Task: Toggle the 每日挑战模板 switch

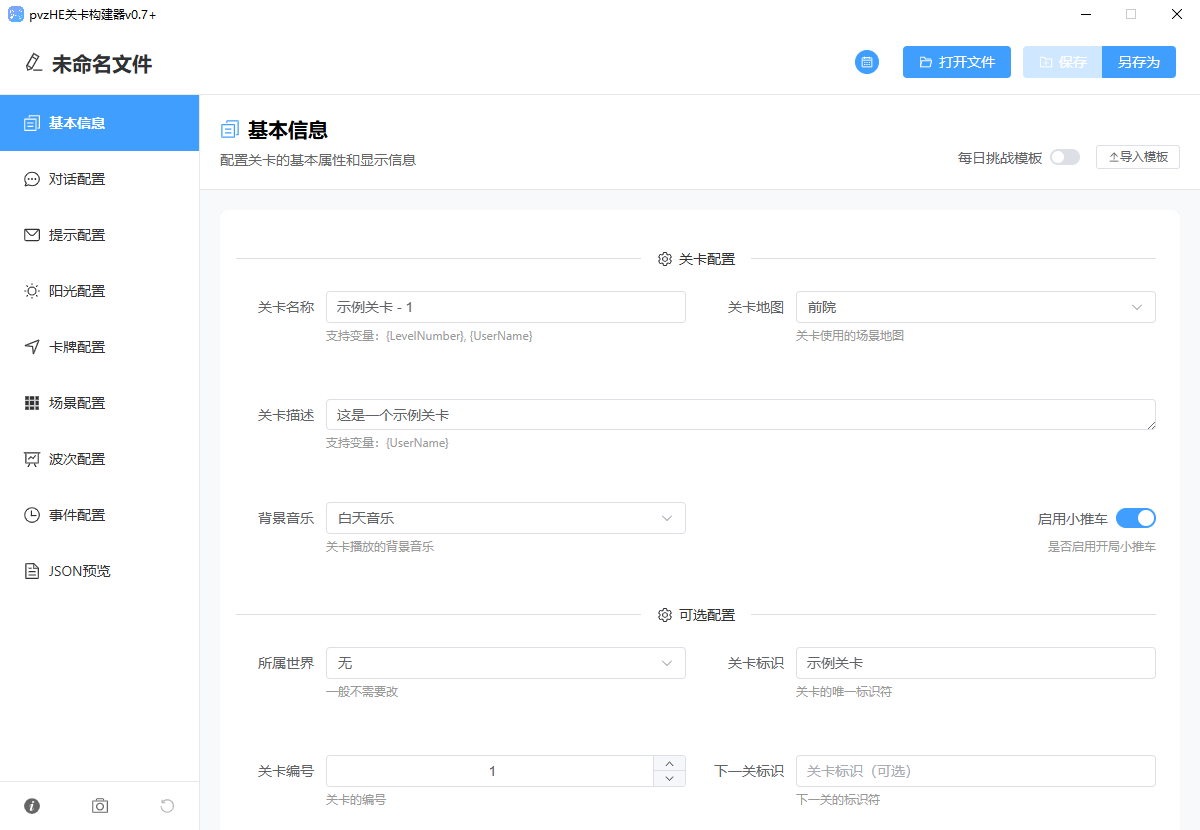Action: pyautogui.click(x=1064, y=157)
